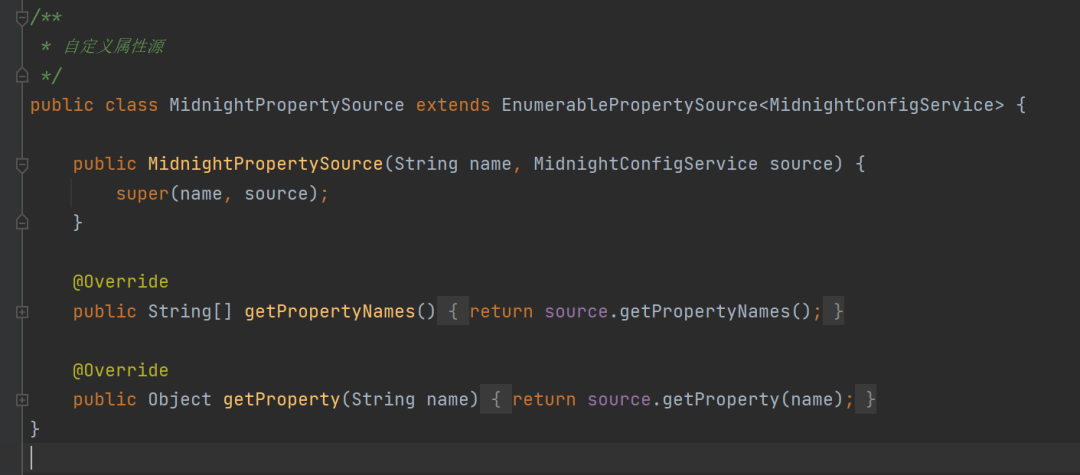Click the 'String' type in the constructor parameters
Viewport: 1080px width, 475px height.
tap(426, 165)
